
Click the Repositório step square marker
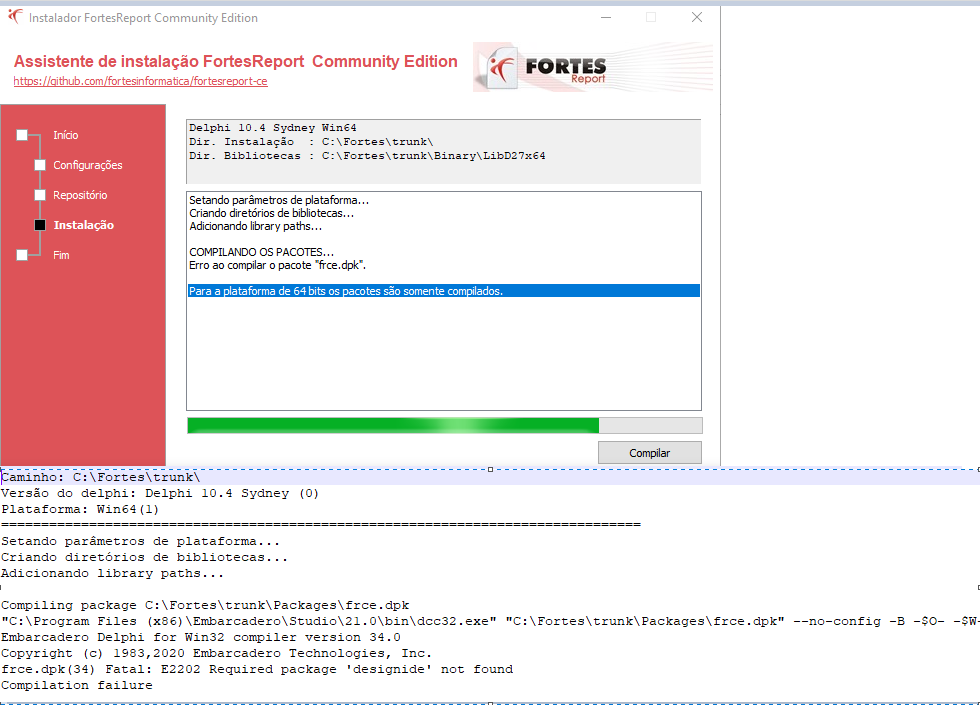click(40, 195)
